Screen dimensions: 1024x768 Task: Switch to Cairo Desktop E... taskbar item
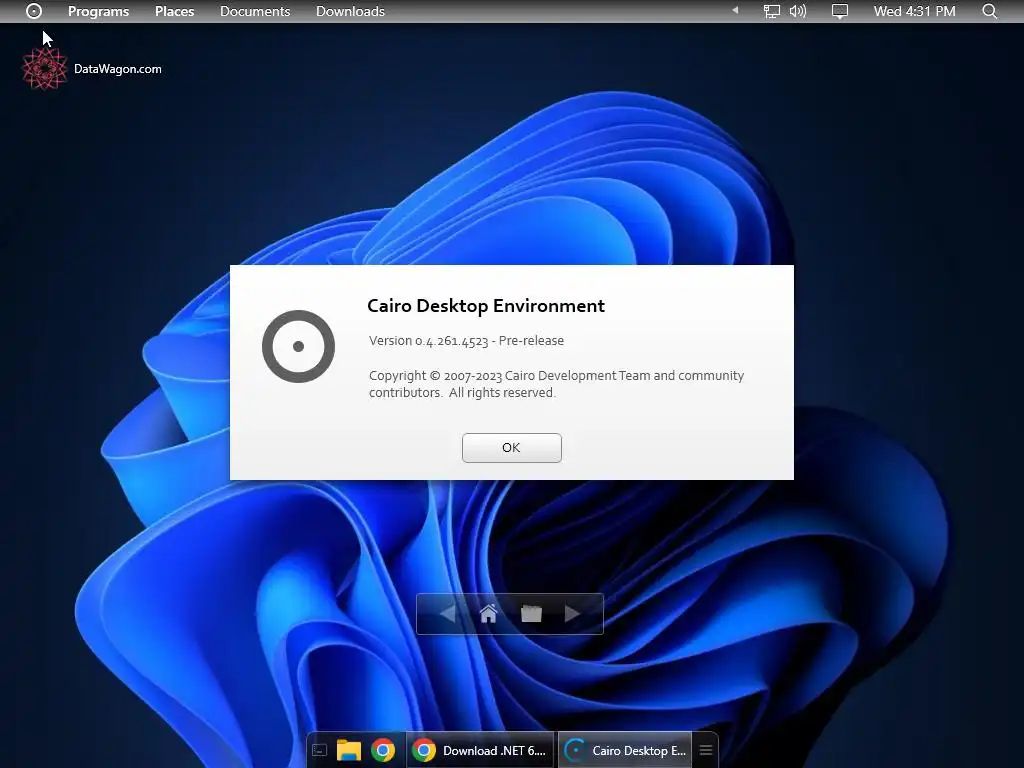625,750
